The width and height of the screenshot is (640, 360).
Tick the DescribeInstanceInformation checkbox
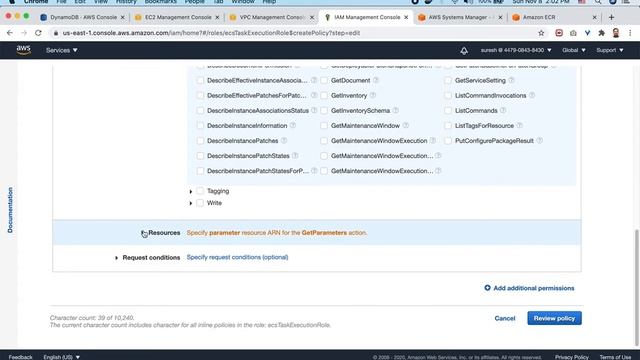tap(200, 126)
